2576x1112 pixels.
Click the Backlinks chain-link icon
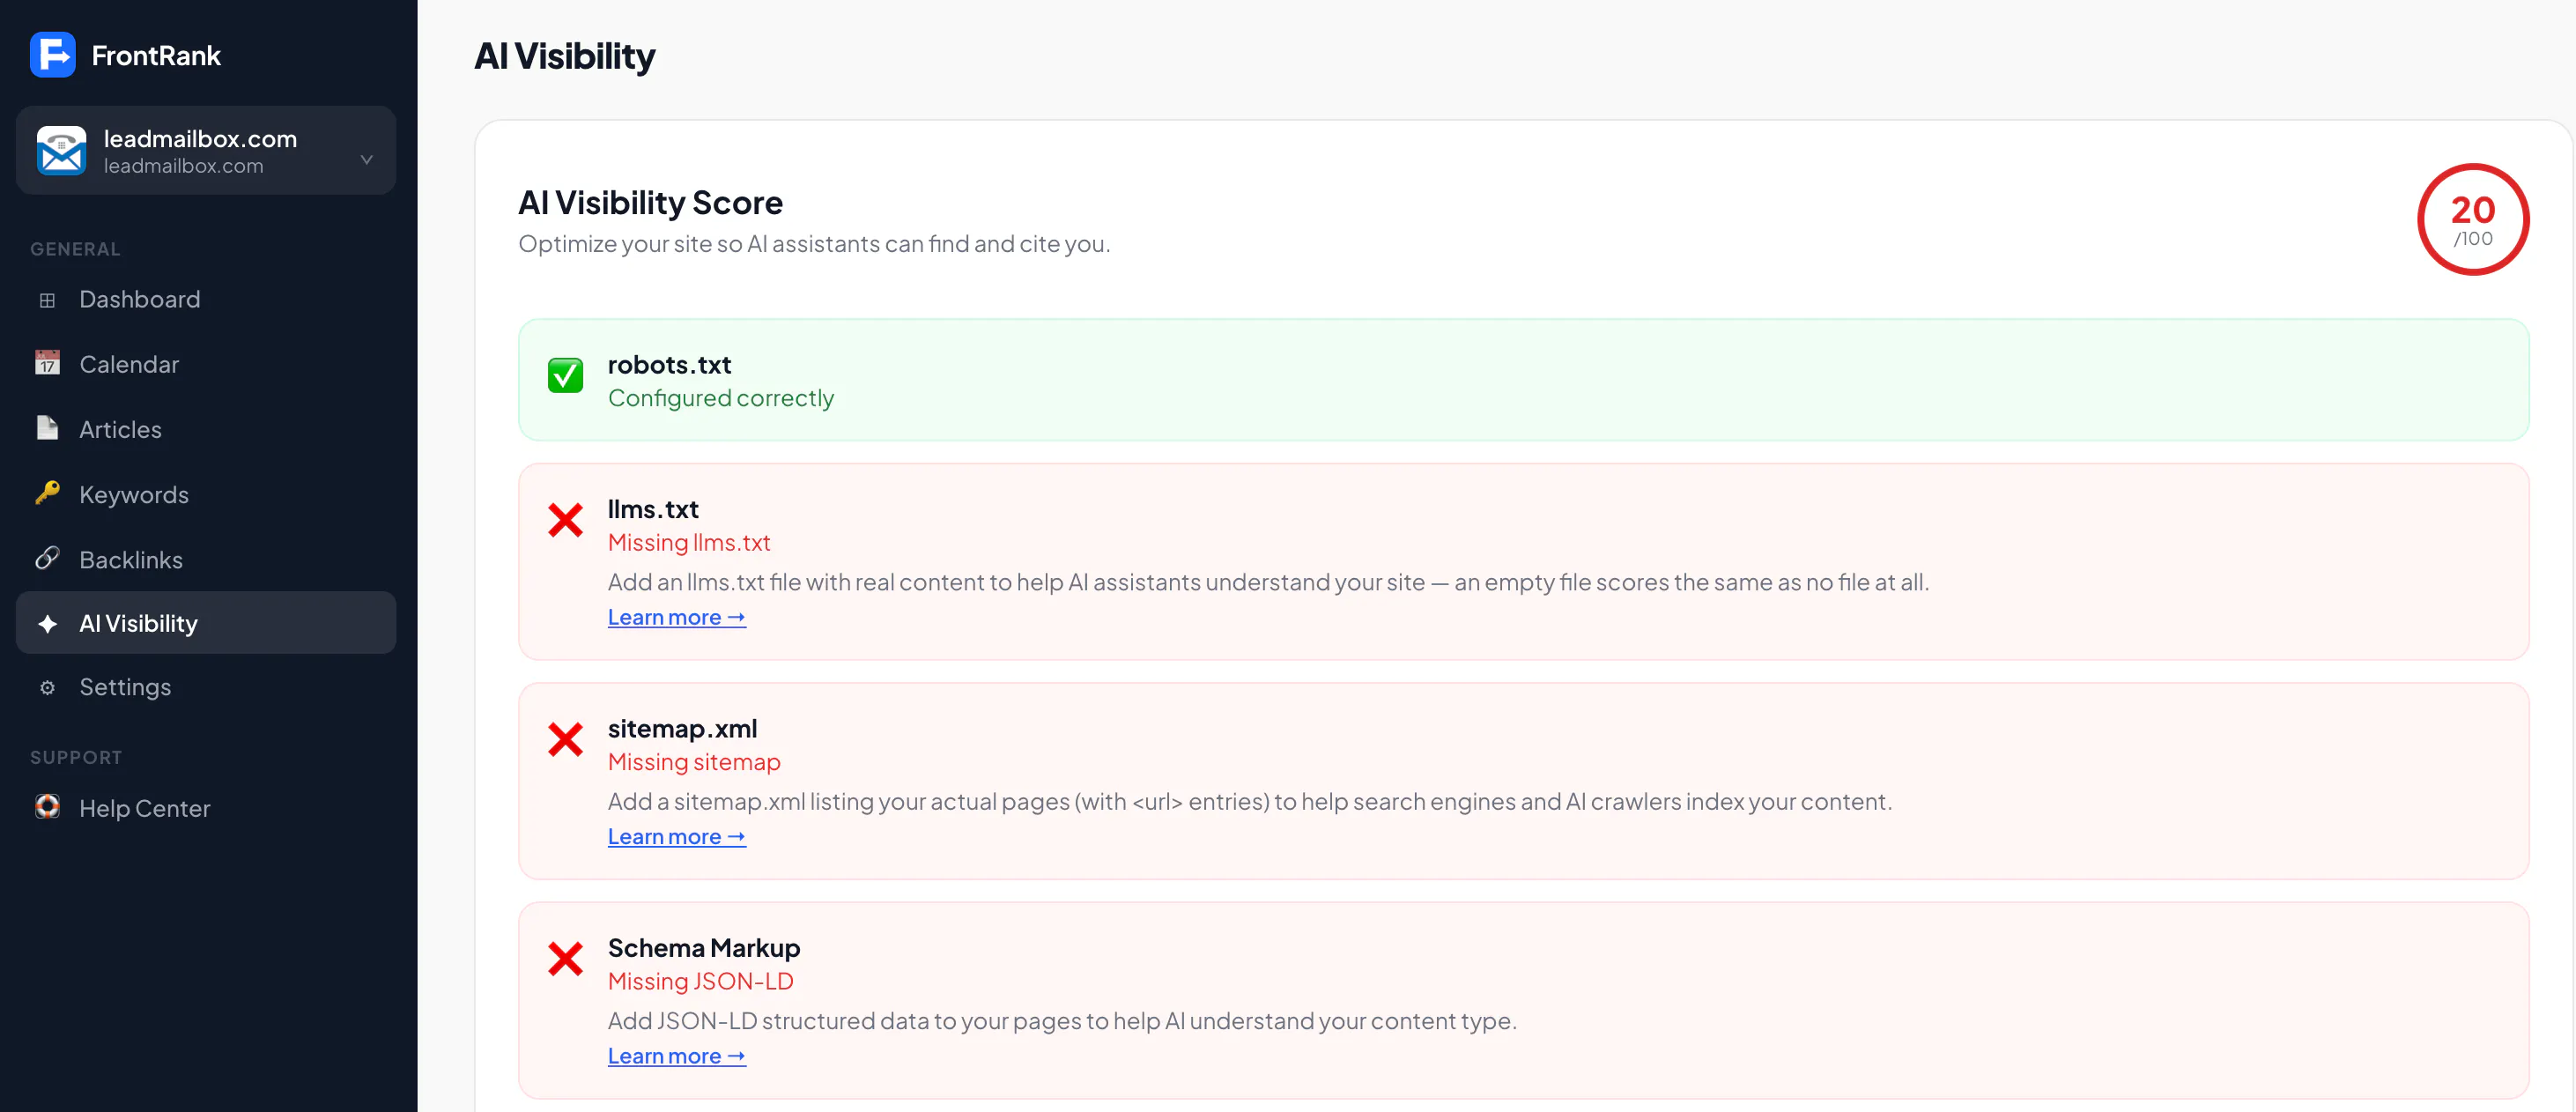[47, 558]
